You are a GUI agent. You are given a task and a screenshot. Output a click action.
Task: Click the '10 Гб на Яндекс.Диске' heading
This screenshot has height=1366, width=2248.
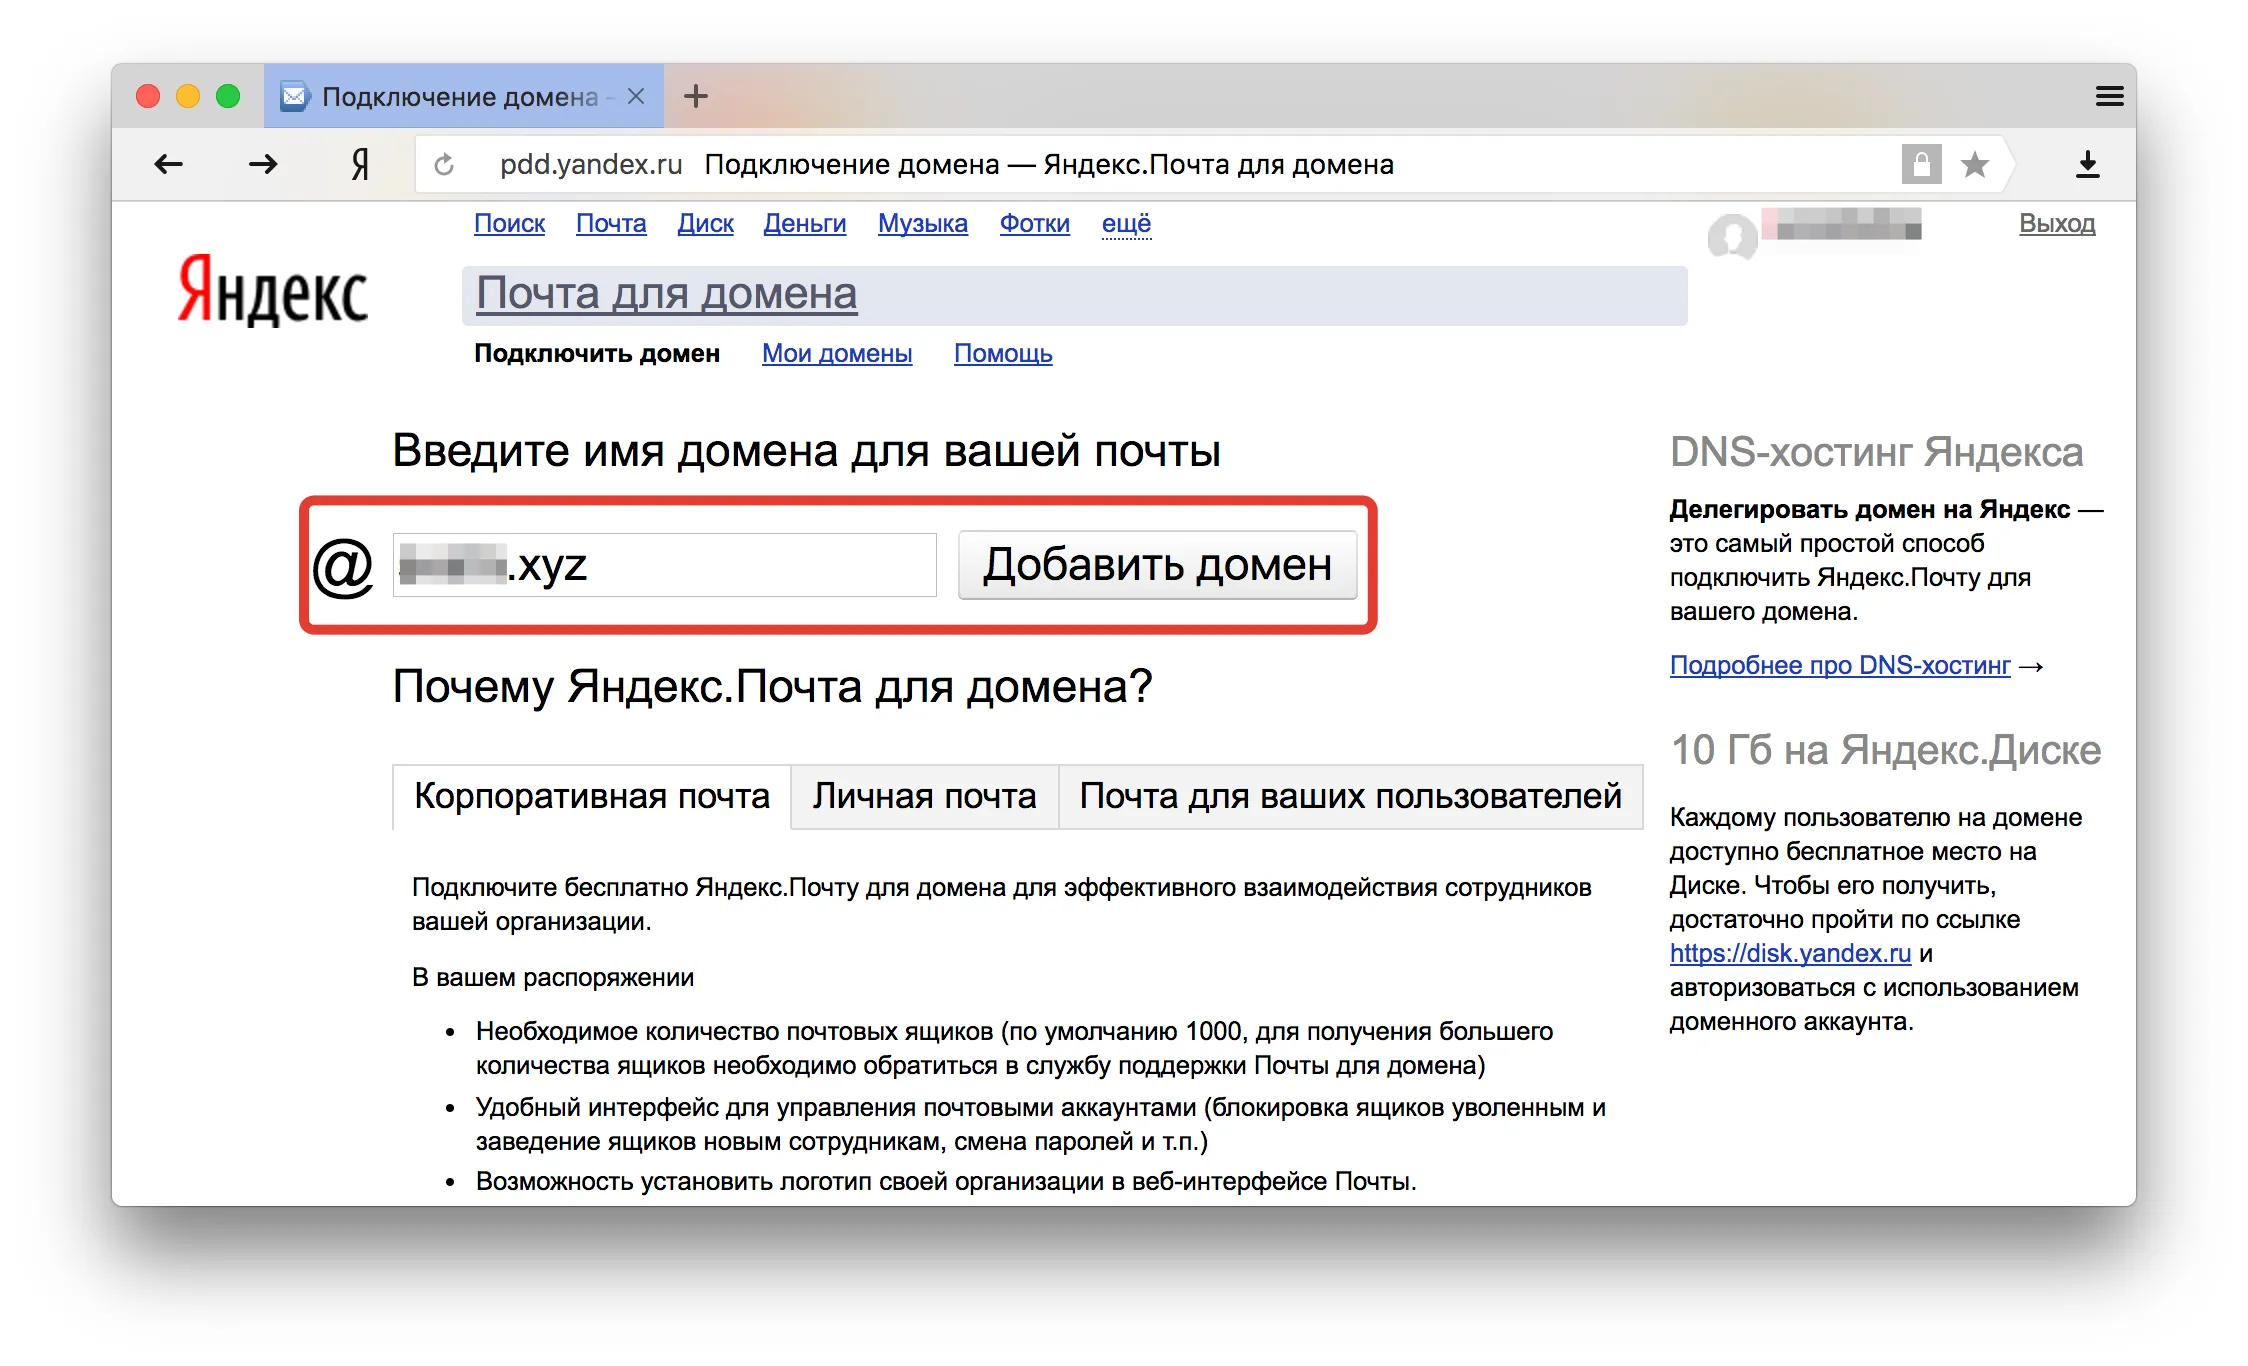[x=1886, y=750]
